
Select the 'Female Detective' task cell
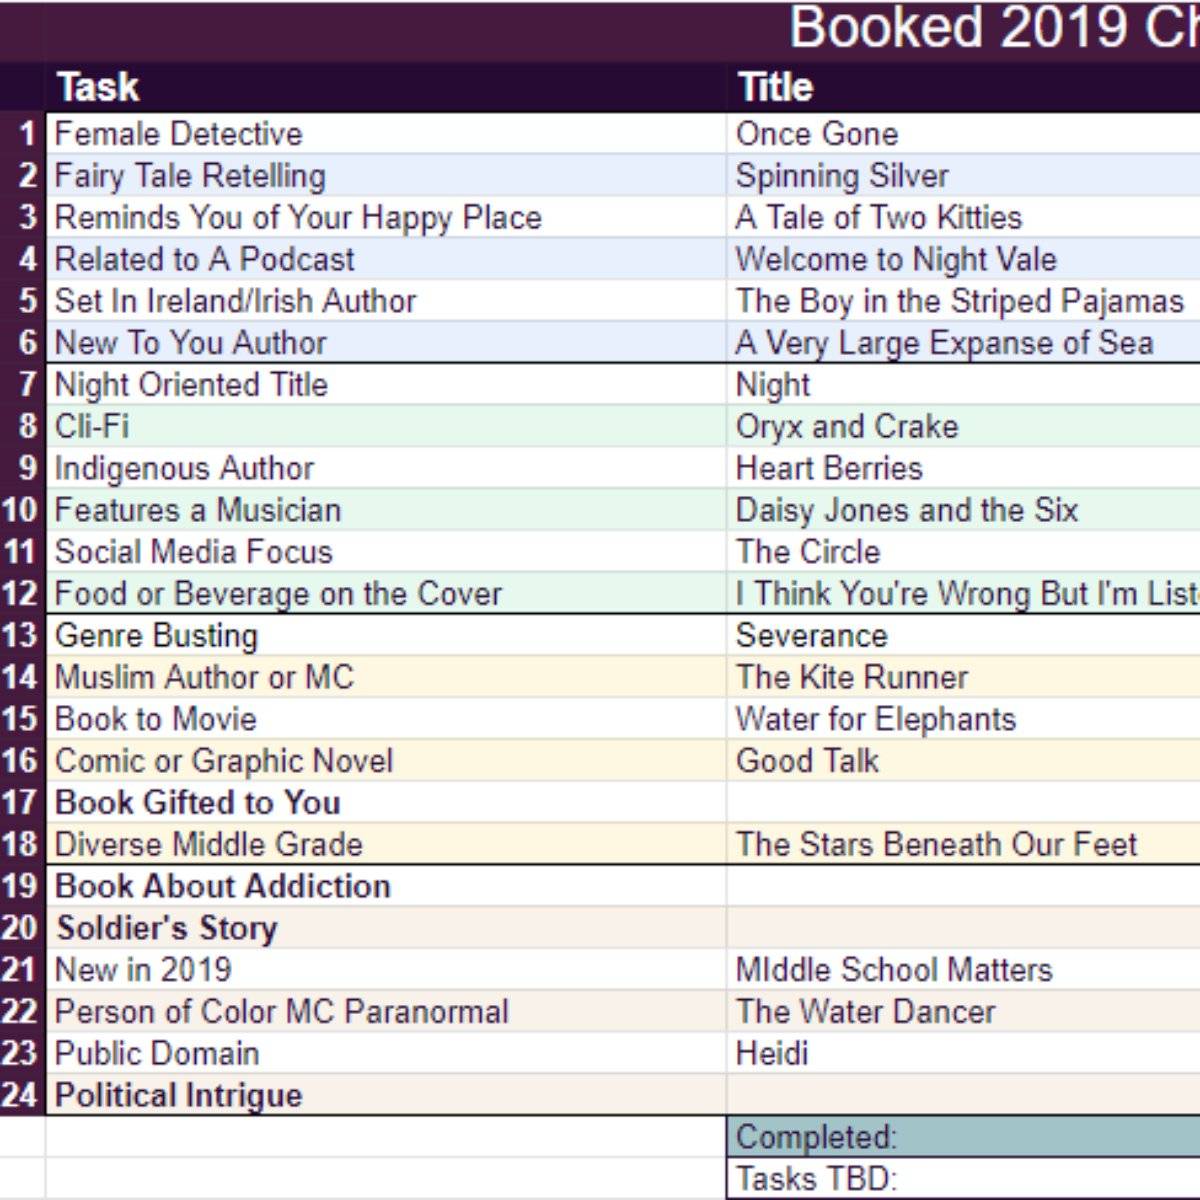385,134
